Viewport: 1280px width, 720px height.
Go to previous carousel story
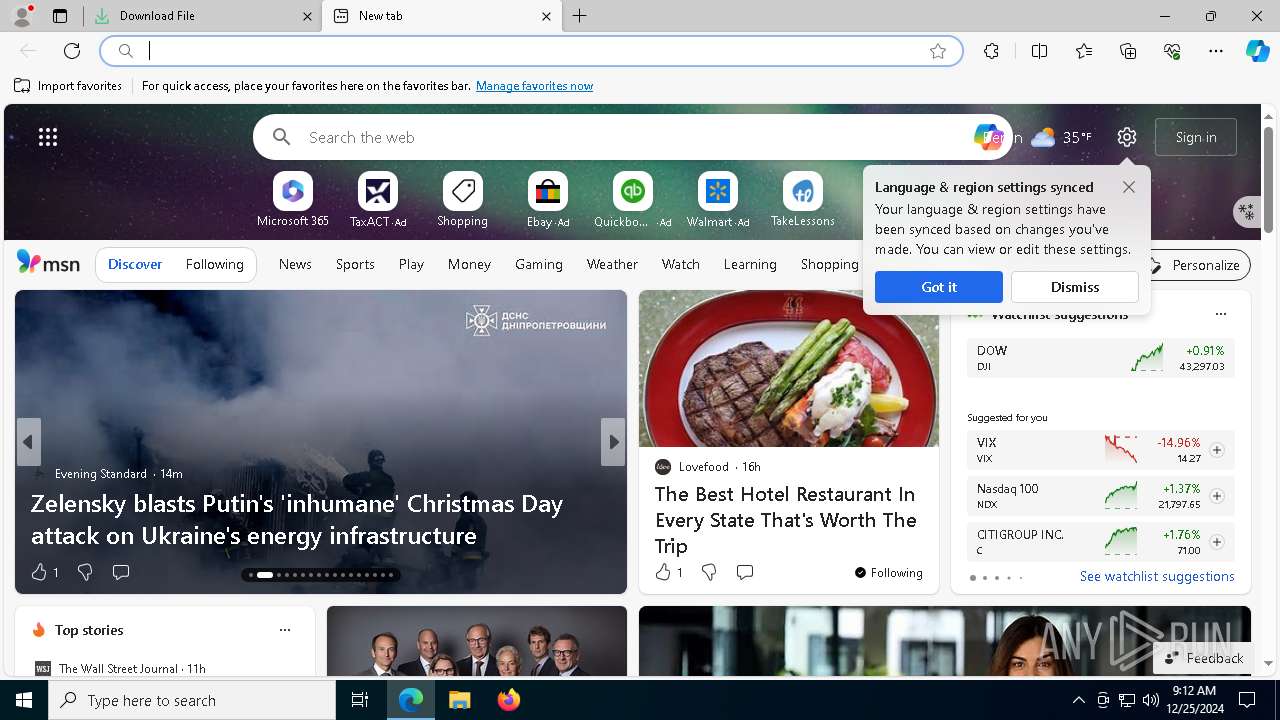28,442
